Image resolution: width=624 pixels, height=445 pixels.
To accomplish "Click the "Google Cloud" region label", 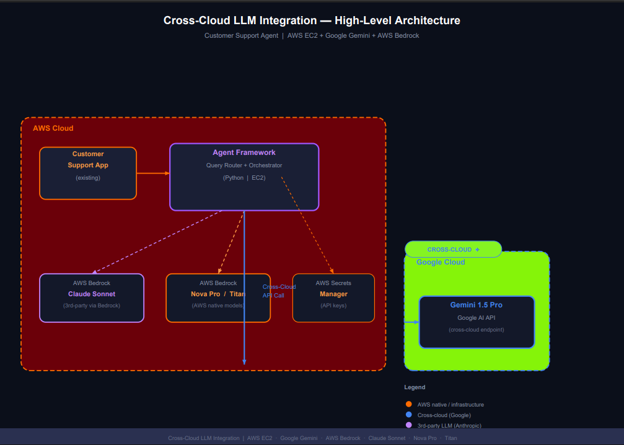I will [441, 262].
